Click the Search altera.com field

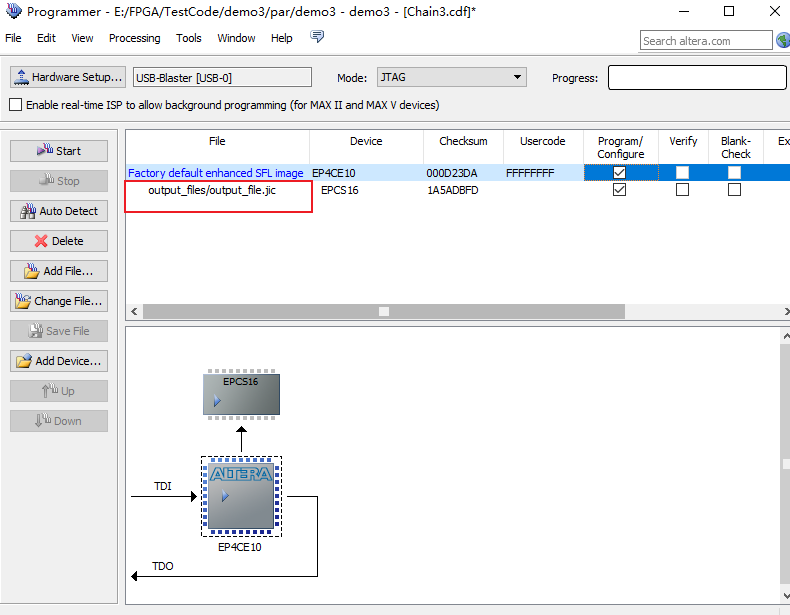pyautogui.click(x=706, y=40)
